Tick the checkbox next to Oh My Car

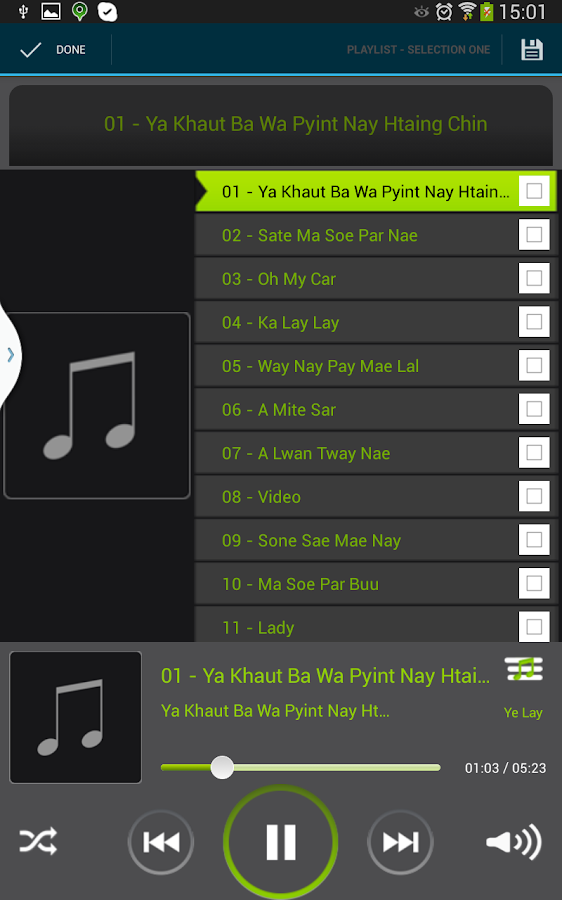534,278
